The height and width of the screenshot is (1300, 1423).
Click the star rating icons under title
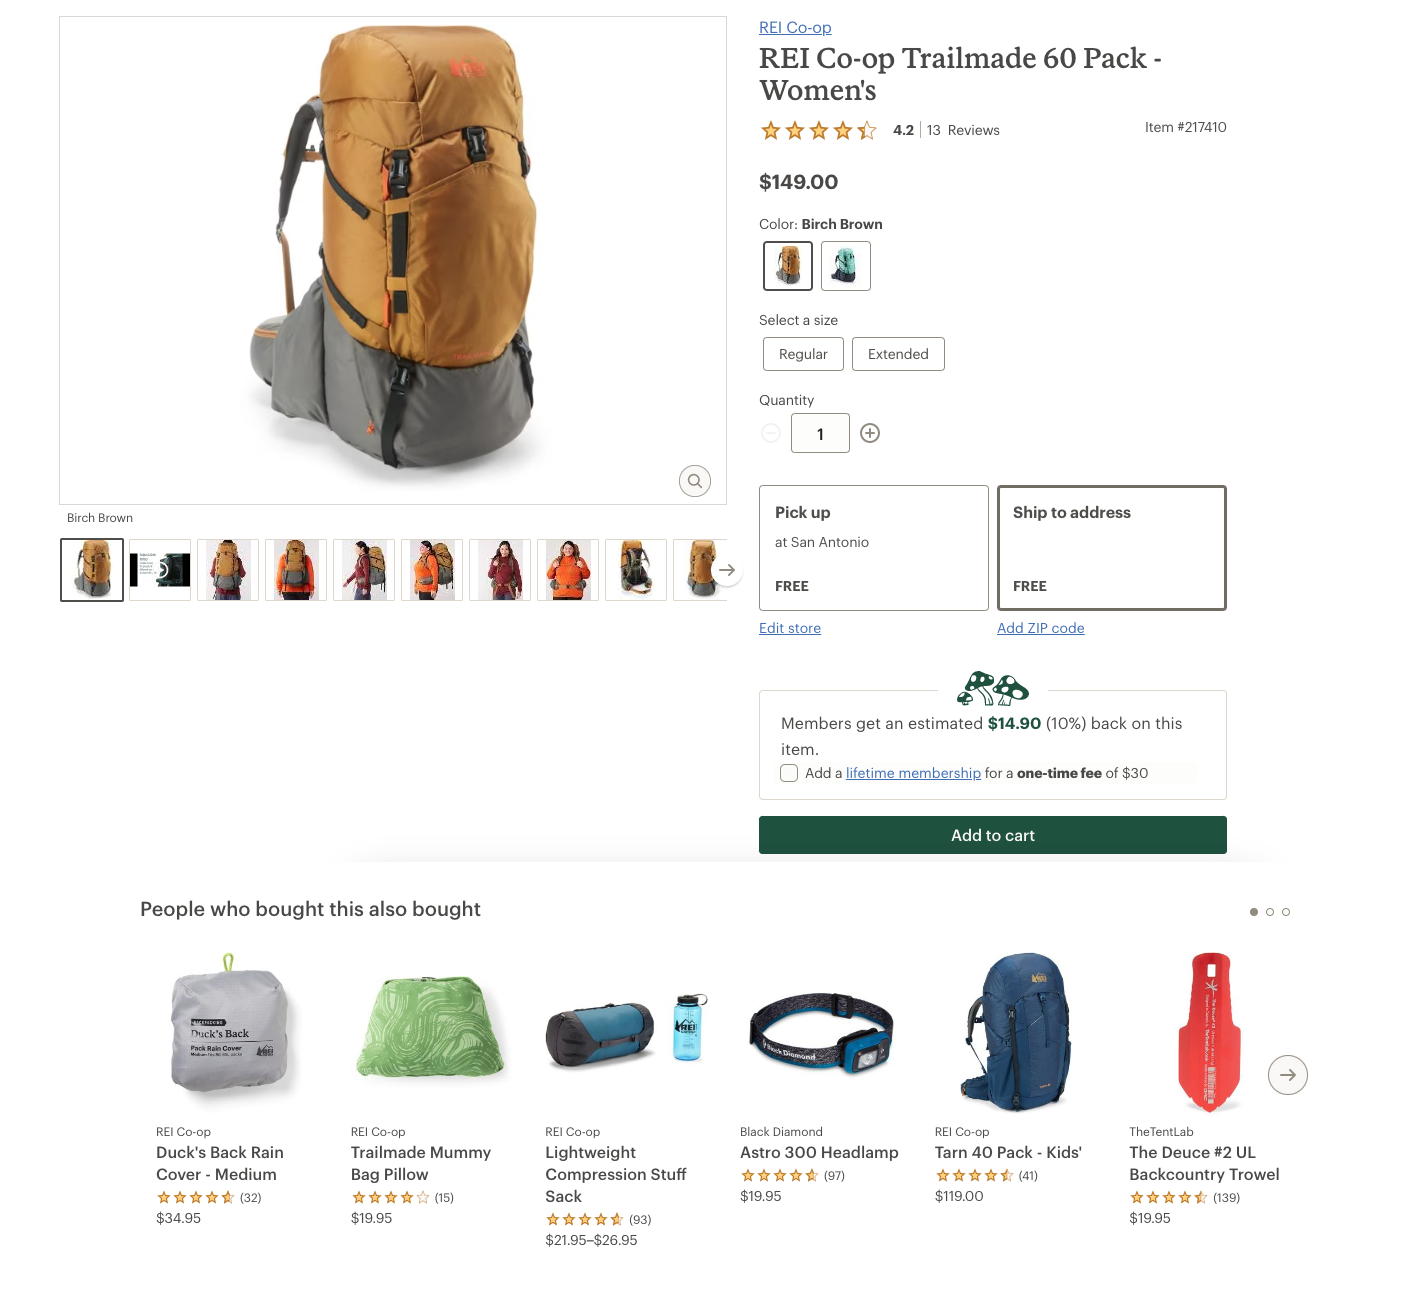(819, 130)
